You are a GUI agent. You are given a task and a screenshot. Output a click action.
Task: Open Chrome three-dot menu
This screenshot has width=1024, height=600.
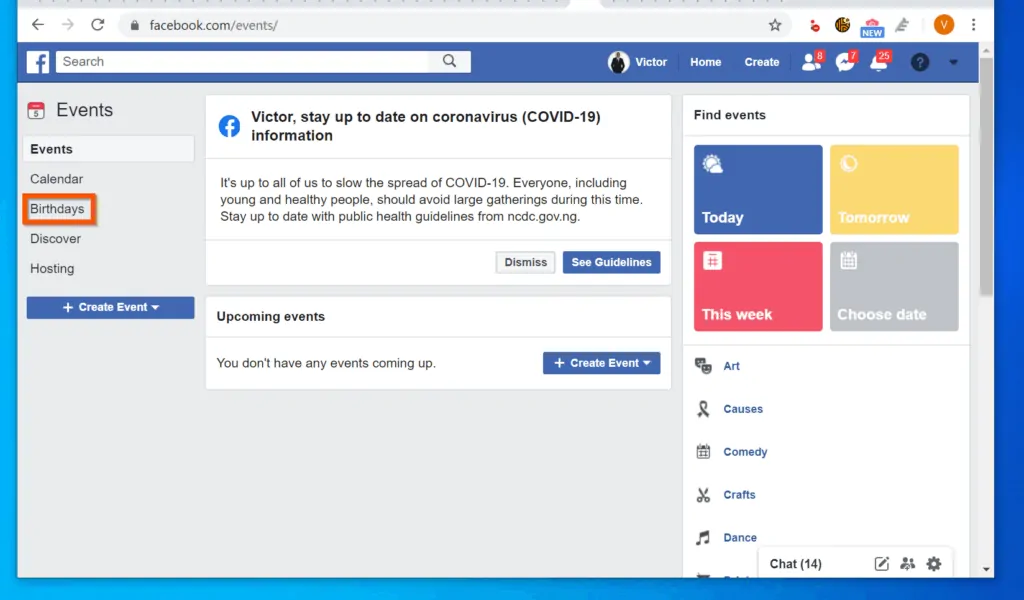click(x=974, y=25)
